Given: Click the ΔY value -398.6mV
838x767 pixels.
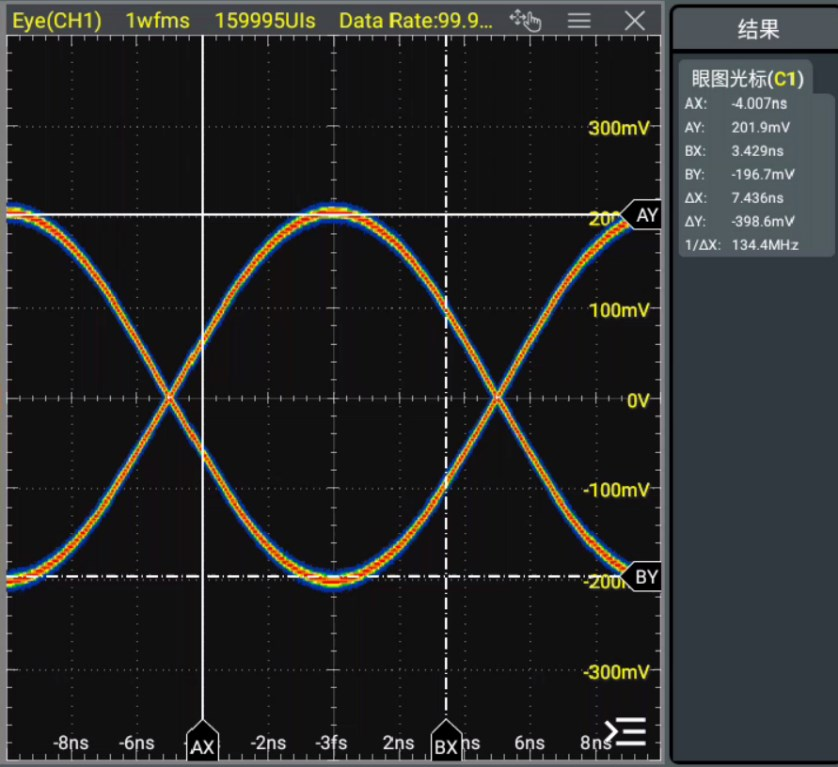Looking at the screenshot, I should click(763, 221).
